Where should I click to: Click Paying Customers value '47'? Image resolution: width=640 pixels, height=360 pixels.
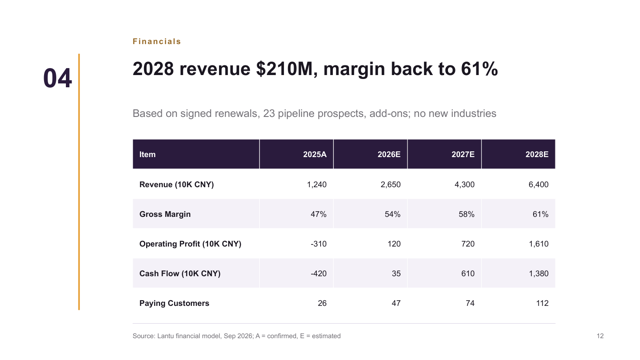click(x=396, y=303)
